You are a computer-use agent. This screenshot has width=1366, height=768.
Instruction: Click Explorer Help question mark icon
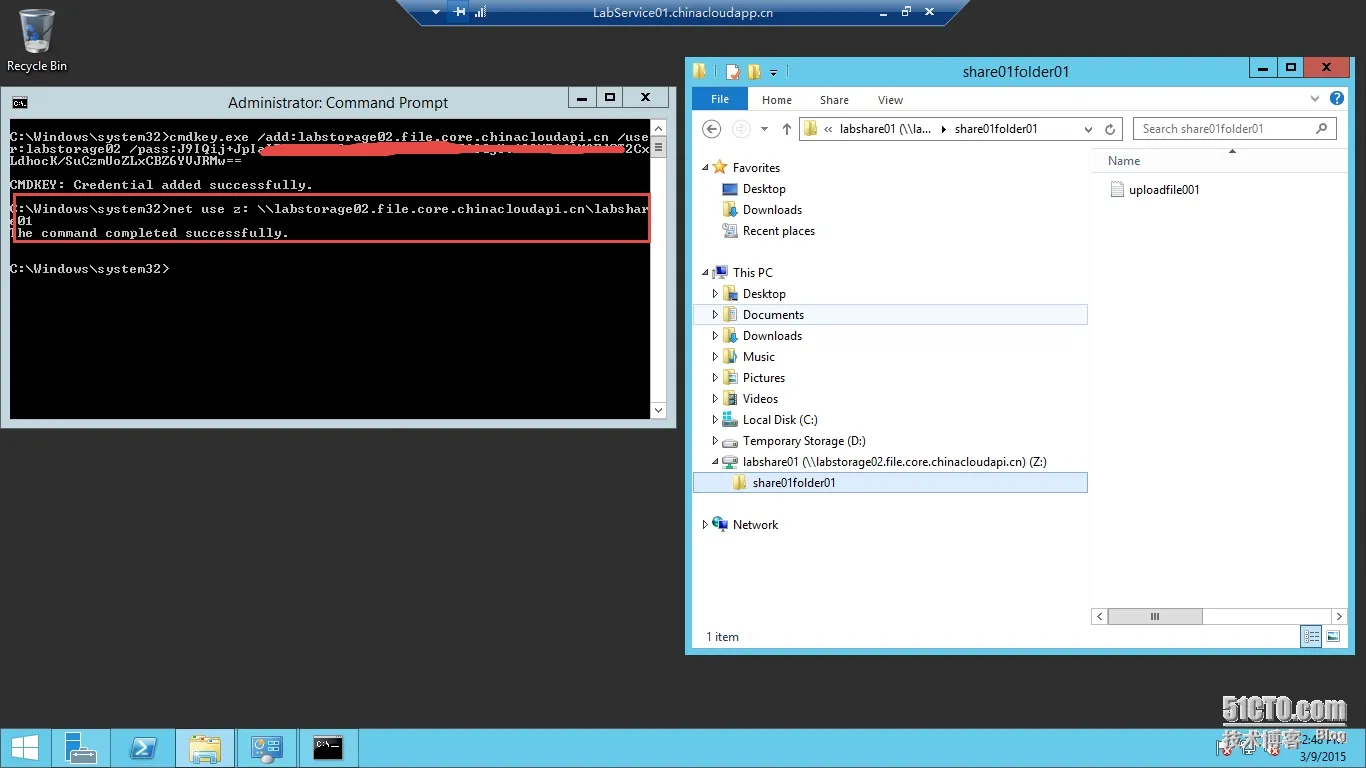pos(1337,99)
